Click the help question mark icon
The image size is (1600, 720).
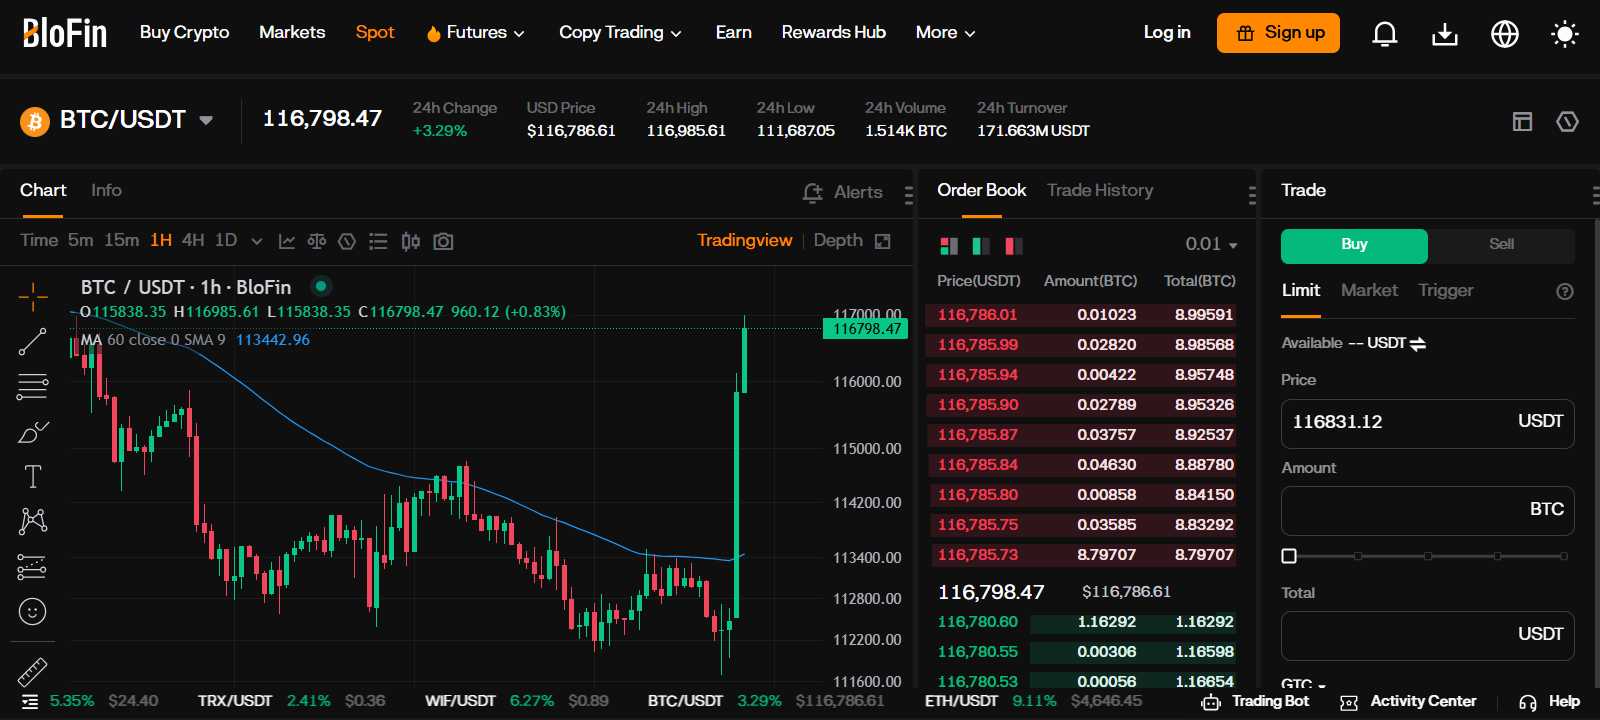pyautogui.click(x=1565, y=291)
